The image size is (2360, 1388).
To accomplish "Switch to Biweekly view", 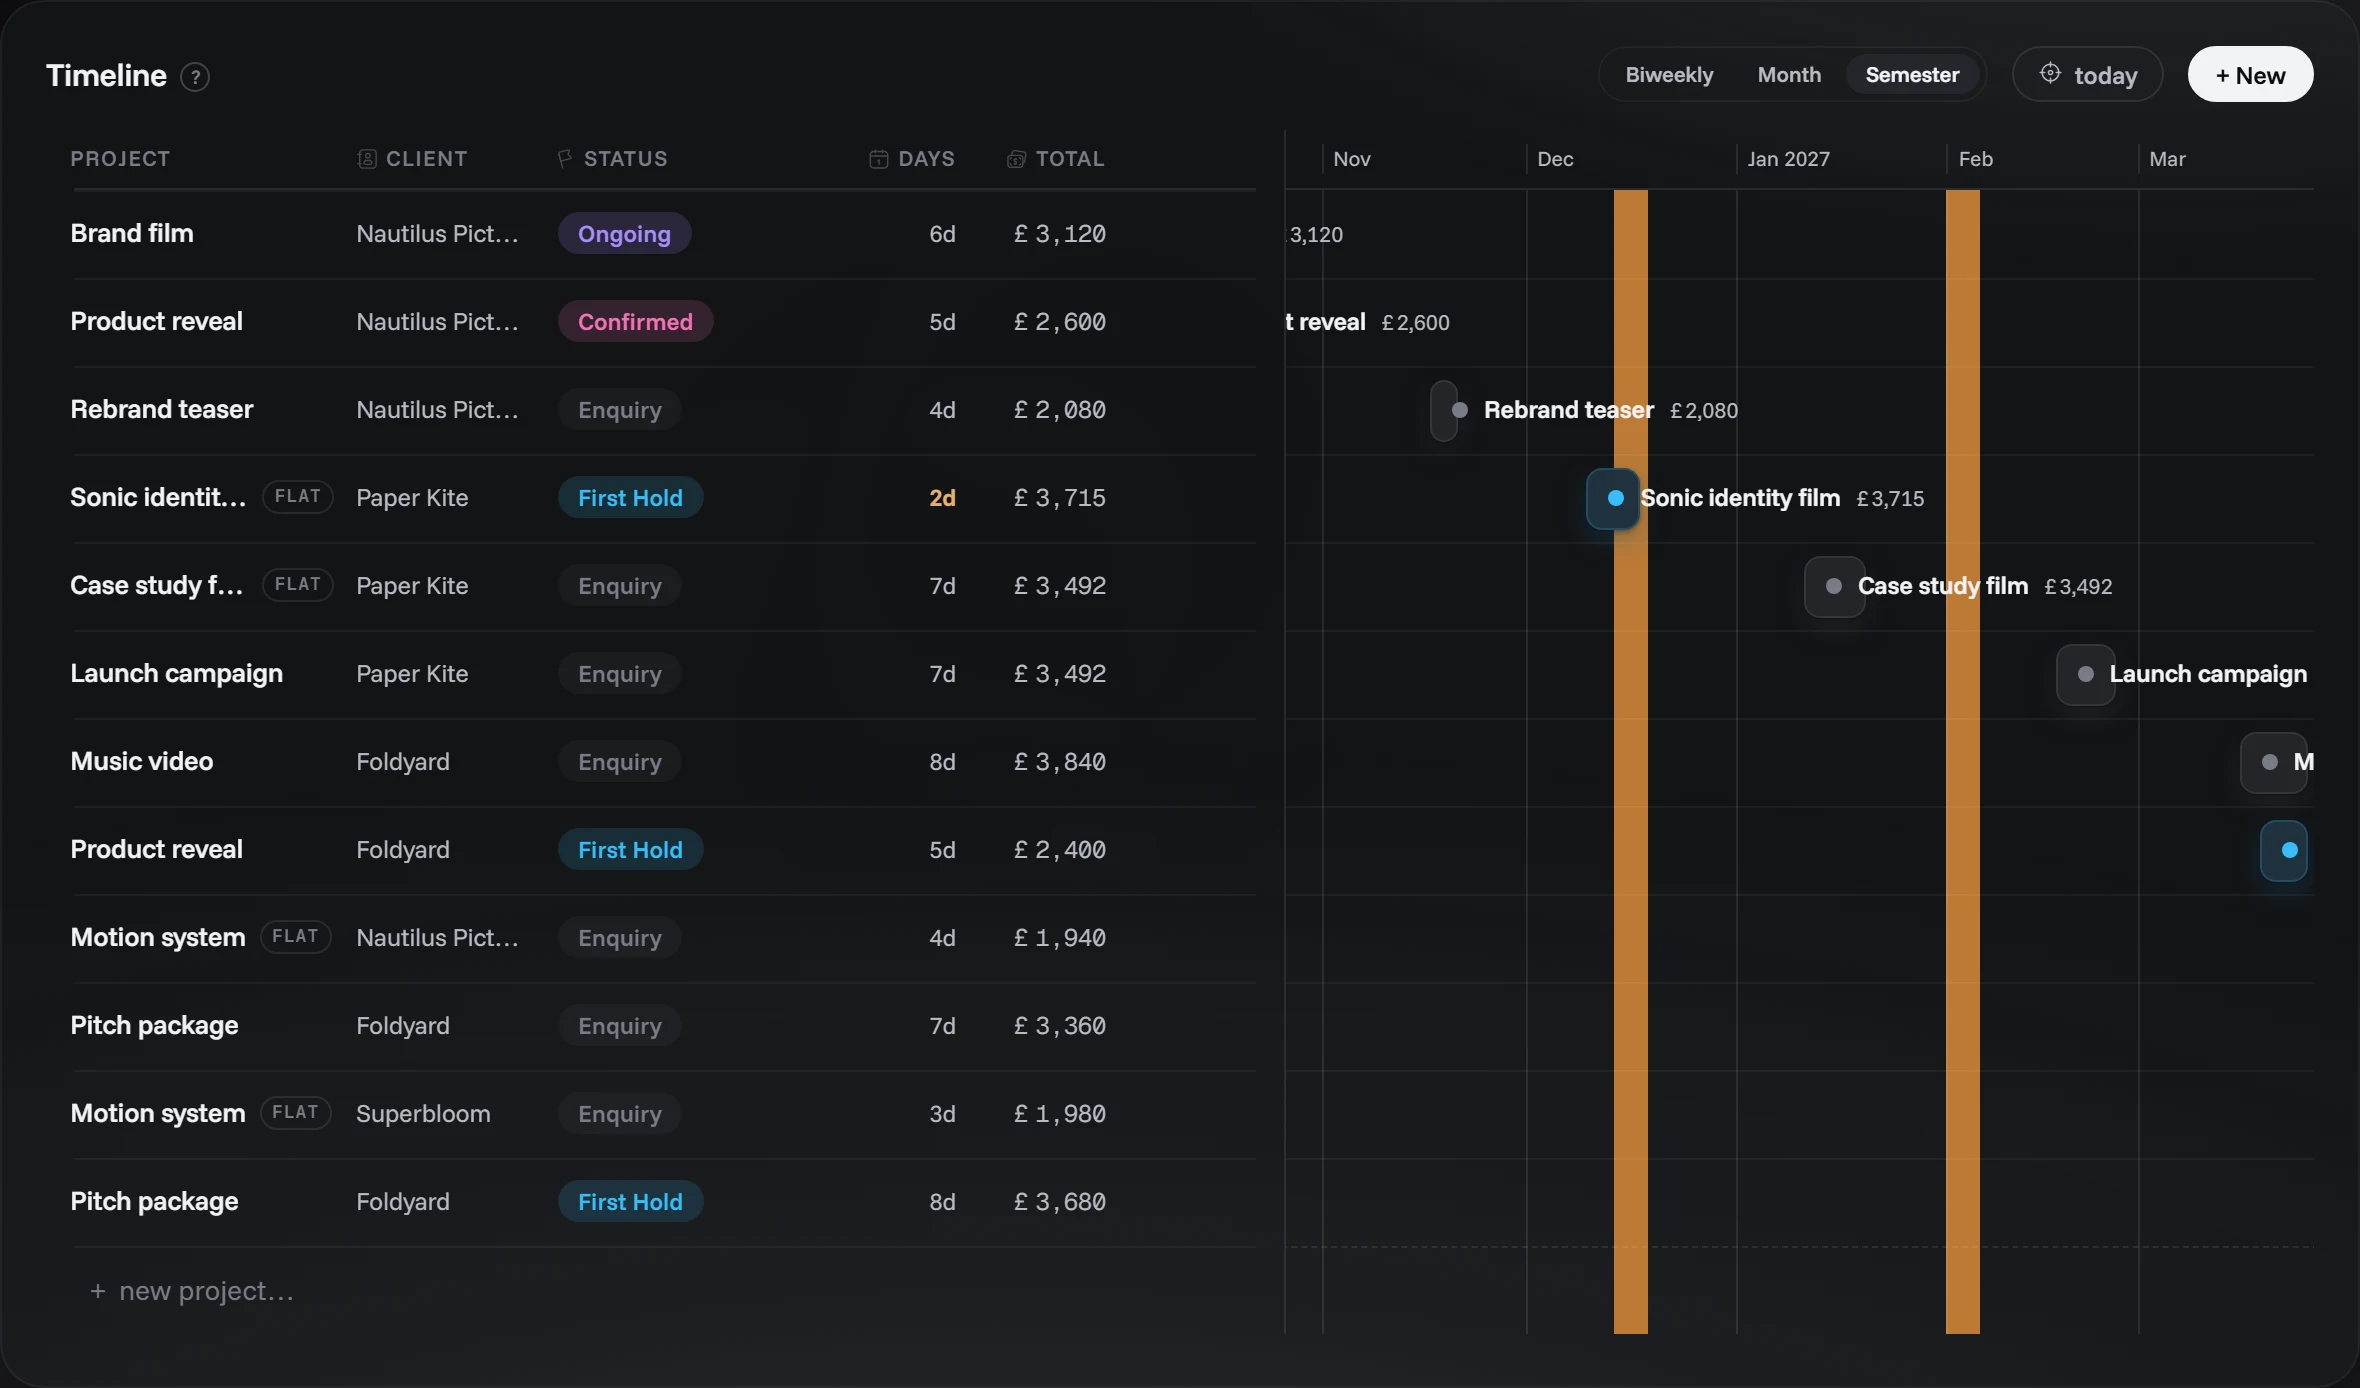I will pyautogui.click(x=1669, y=75).
